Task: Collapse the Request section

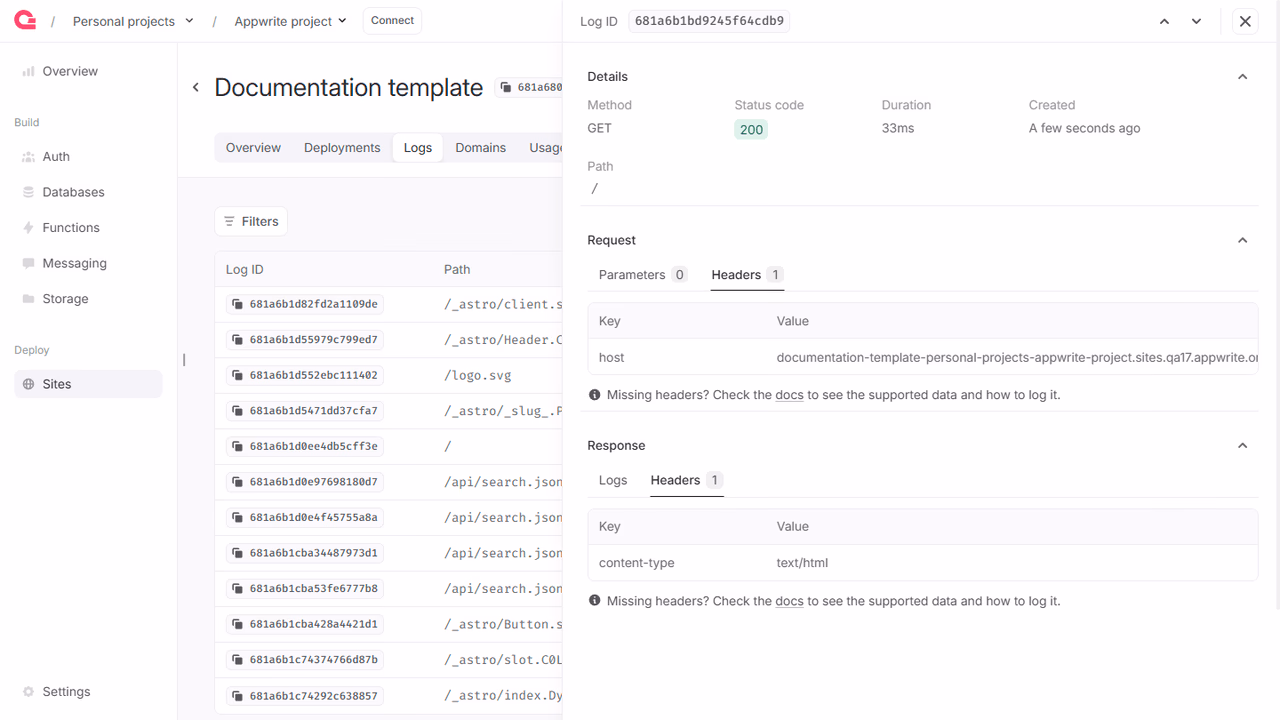Action: coord(1243,240)
